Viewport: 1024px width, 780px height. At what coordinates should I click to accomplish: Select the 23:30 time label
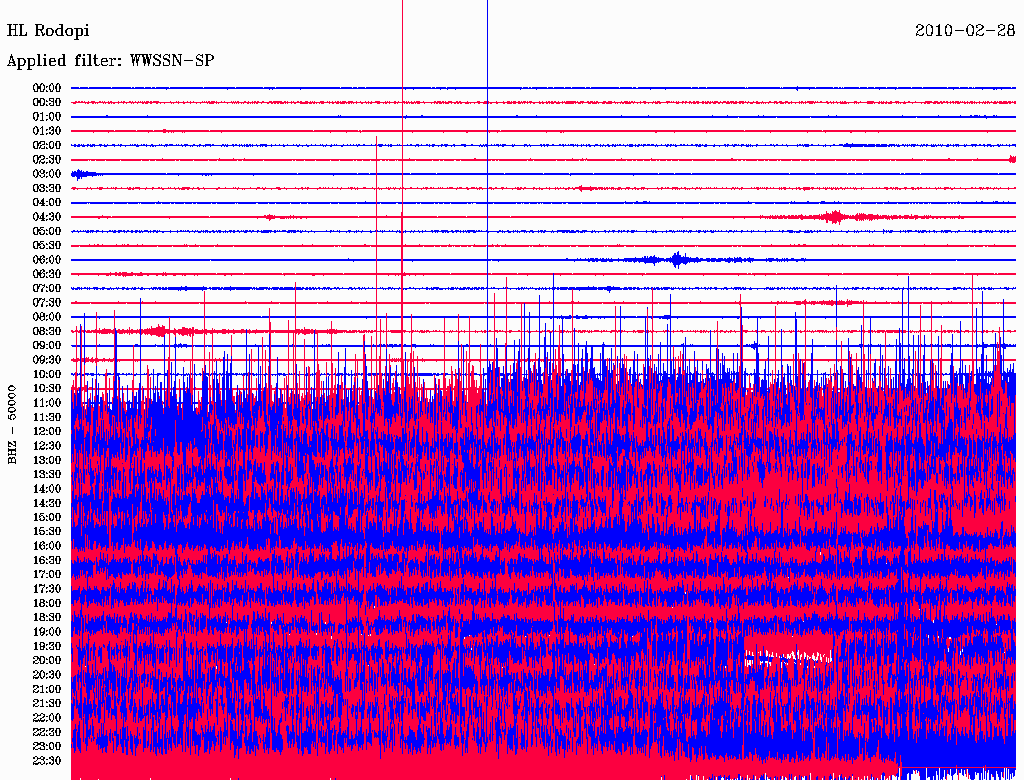click(47, 760)
